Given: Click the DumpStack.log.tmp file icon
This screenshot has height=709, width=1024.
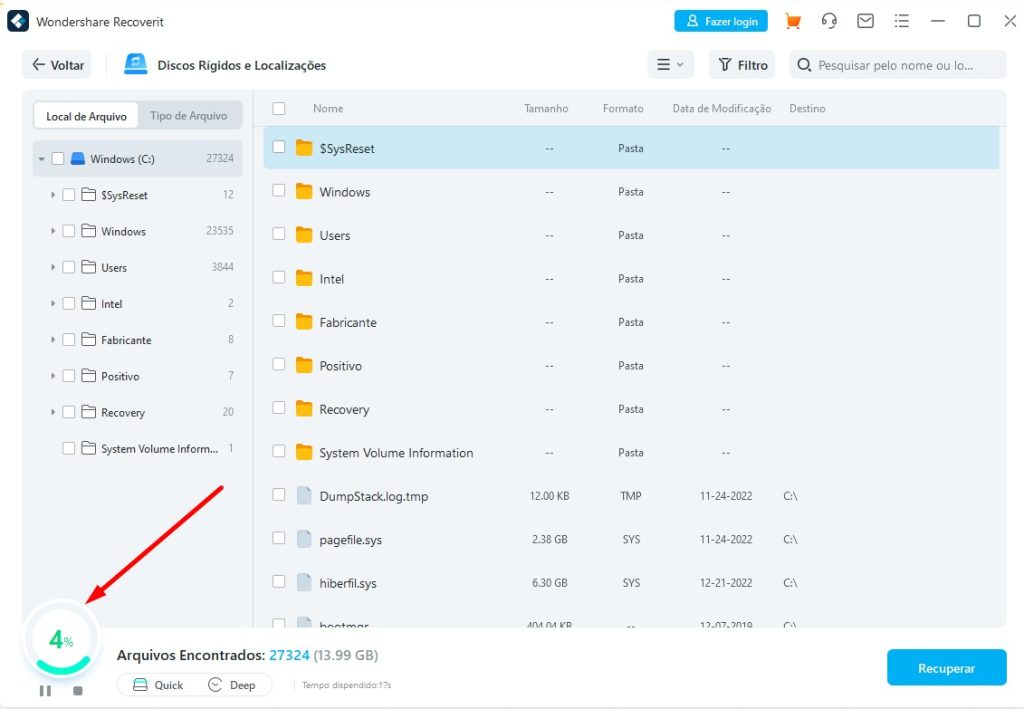Looking at the screenshot, I should pos(304,496).
